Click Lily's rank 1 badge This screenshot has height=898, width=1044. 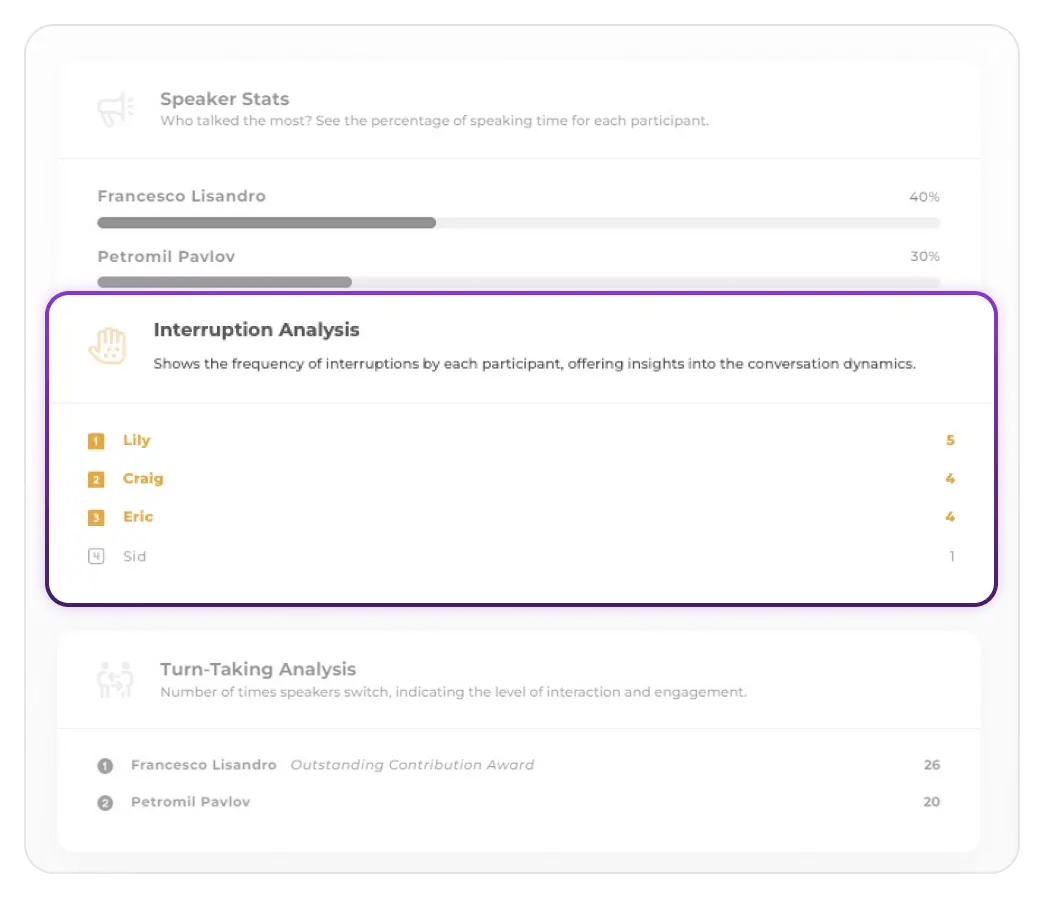click(96, 440)
